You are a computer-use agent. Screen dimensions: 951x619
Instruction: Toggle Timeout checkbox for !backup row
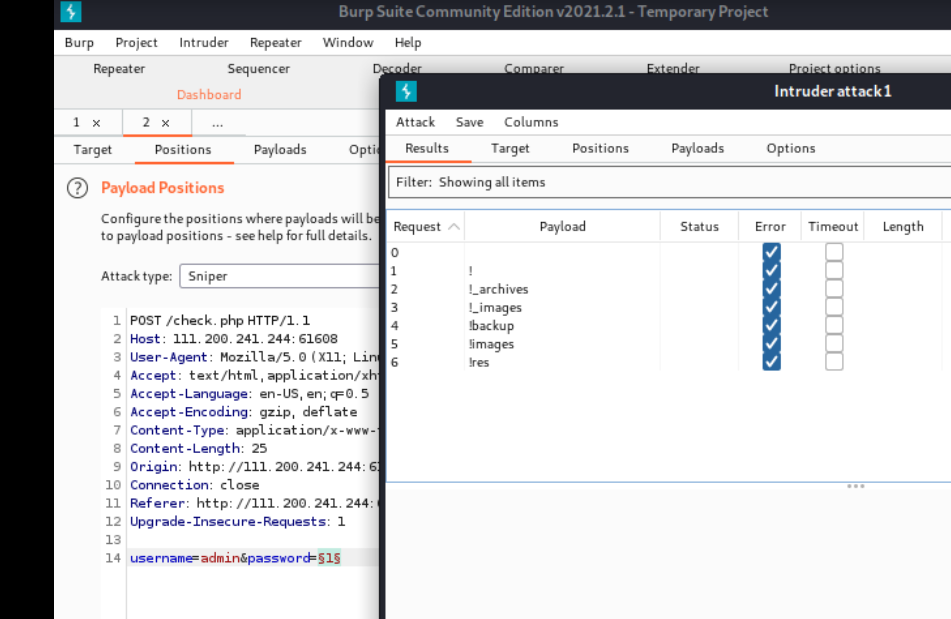click(834, 325)
